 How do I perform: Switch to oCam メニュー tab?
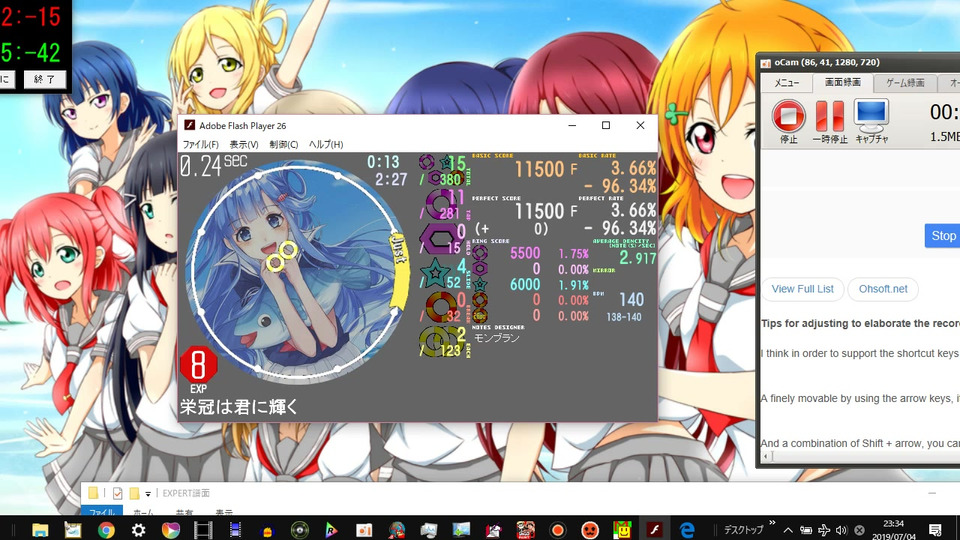point(787,83)
